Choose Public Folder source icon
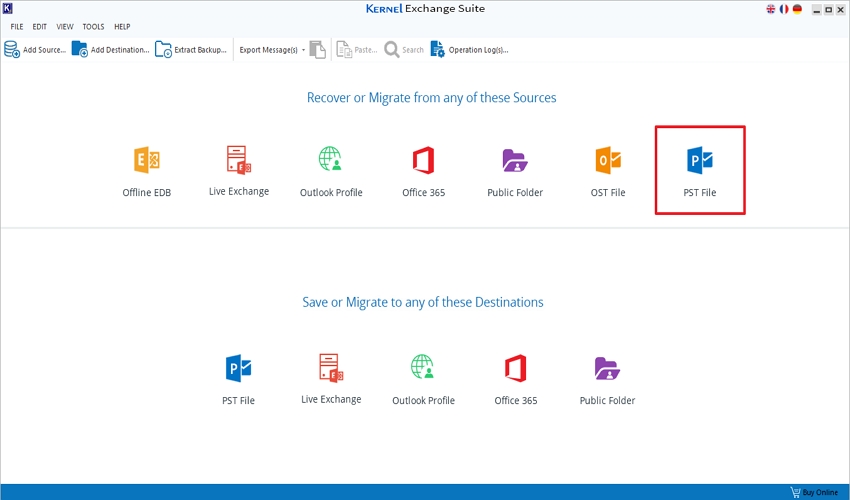 tap(515, 160)
